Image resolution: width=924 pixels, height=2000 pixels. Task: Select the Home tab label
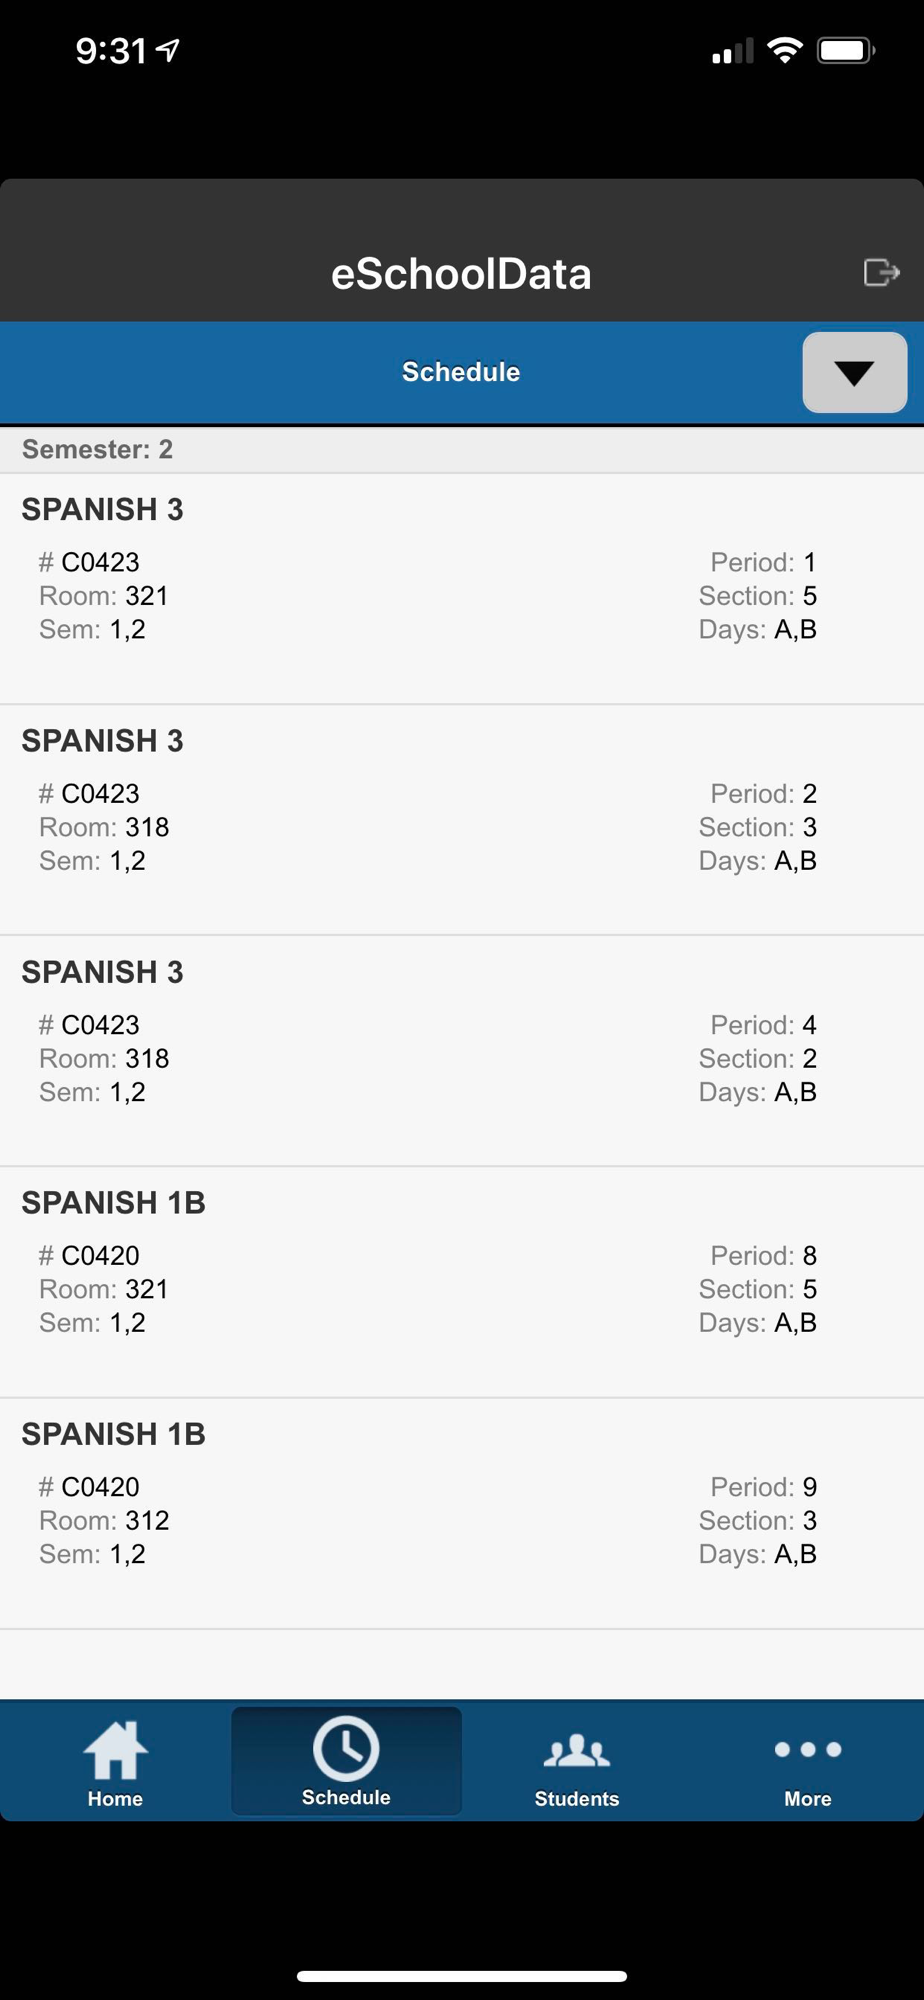(x=115, y=1798)
